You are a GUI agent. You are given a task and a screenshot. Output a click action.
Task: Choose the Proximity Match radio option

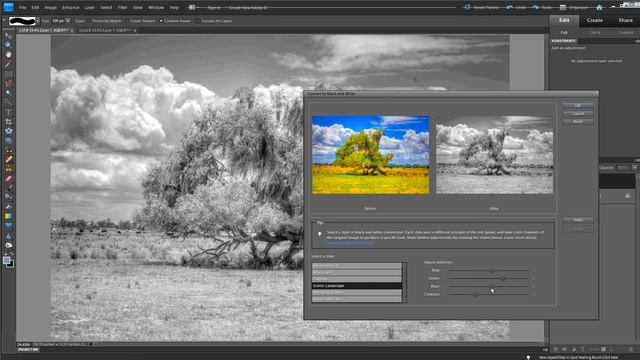point(105,20)
